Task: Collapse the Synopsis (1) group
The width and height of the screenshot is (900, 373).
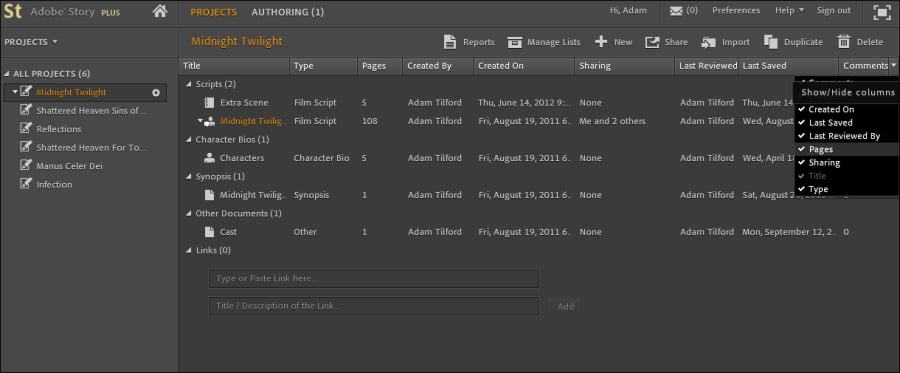Action: 189,176
